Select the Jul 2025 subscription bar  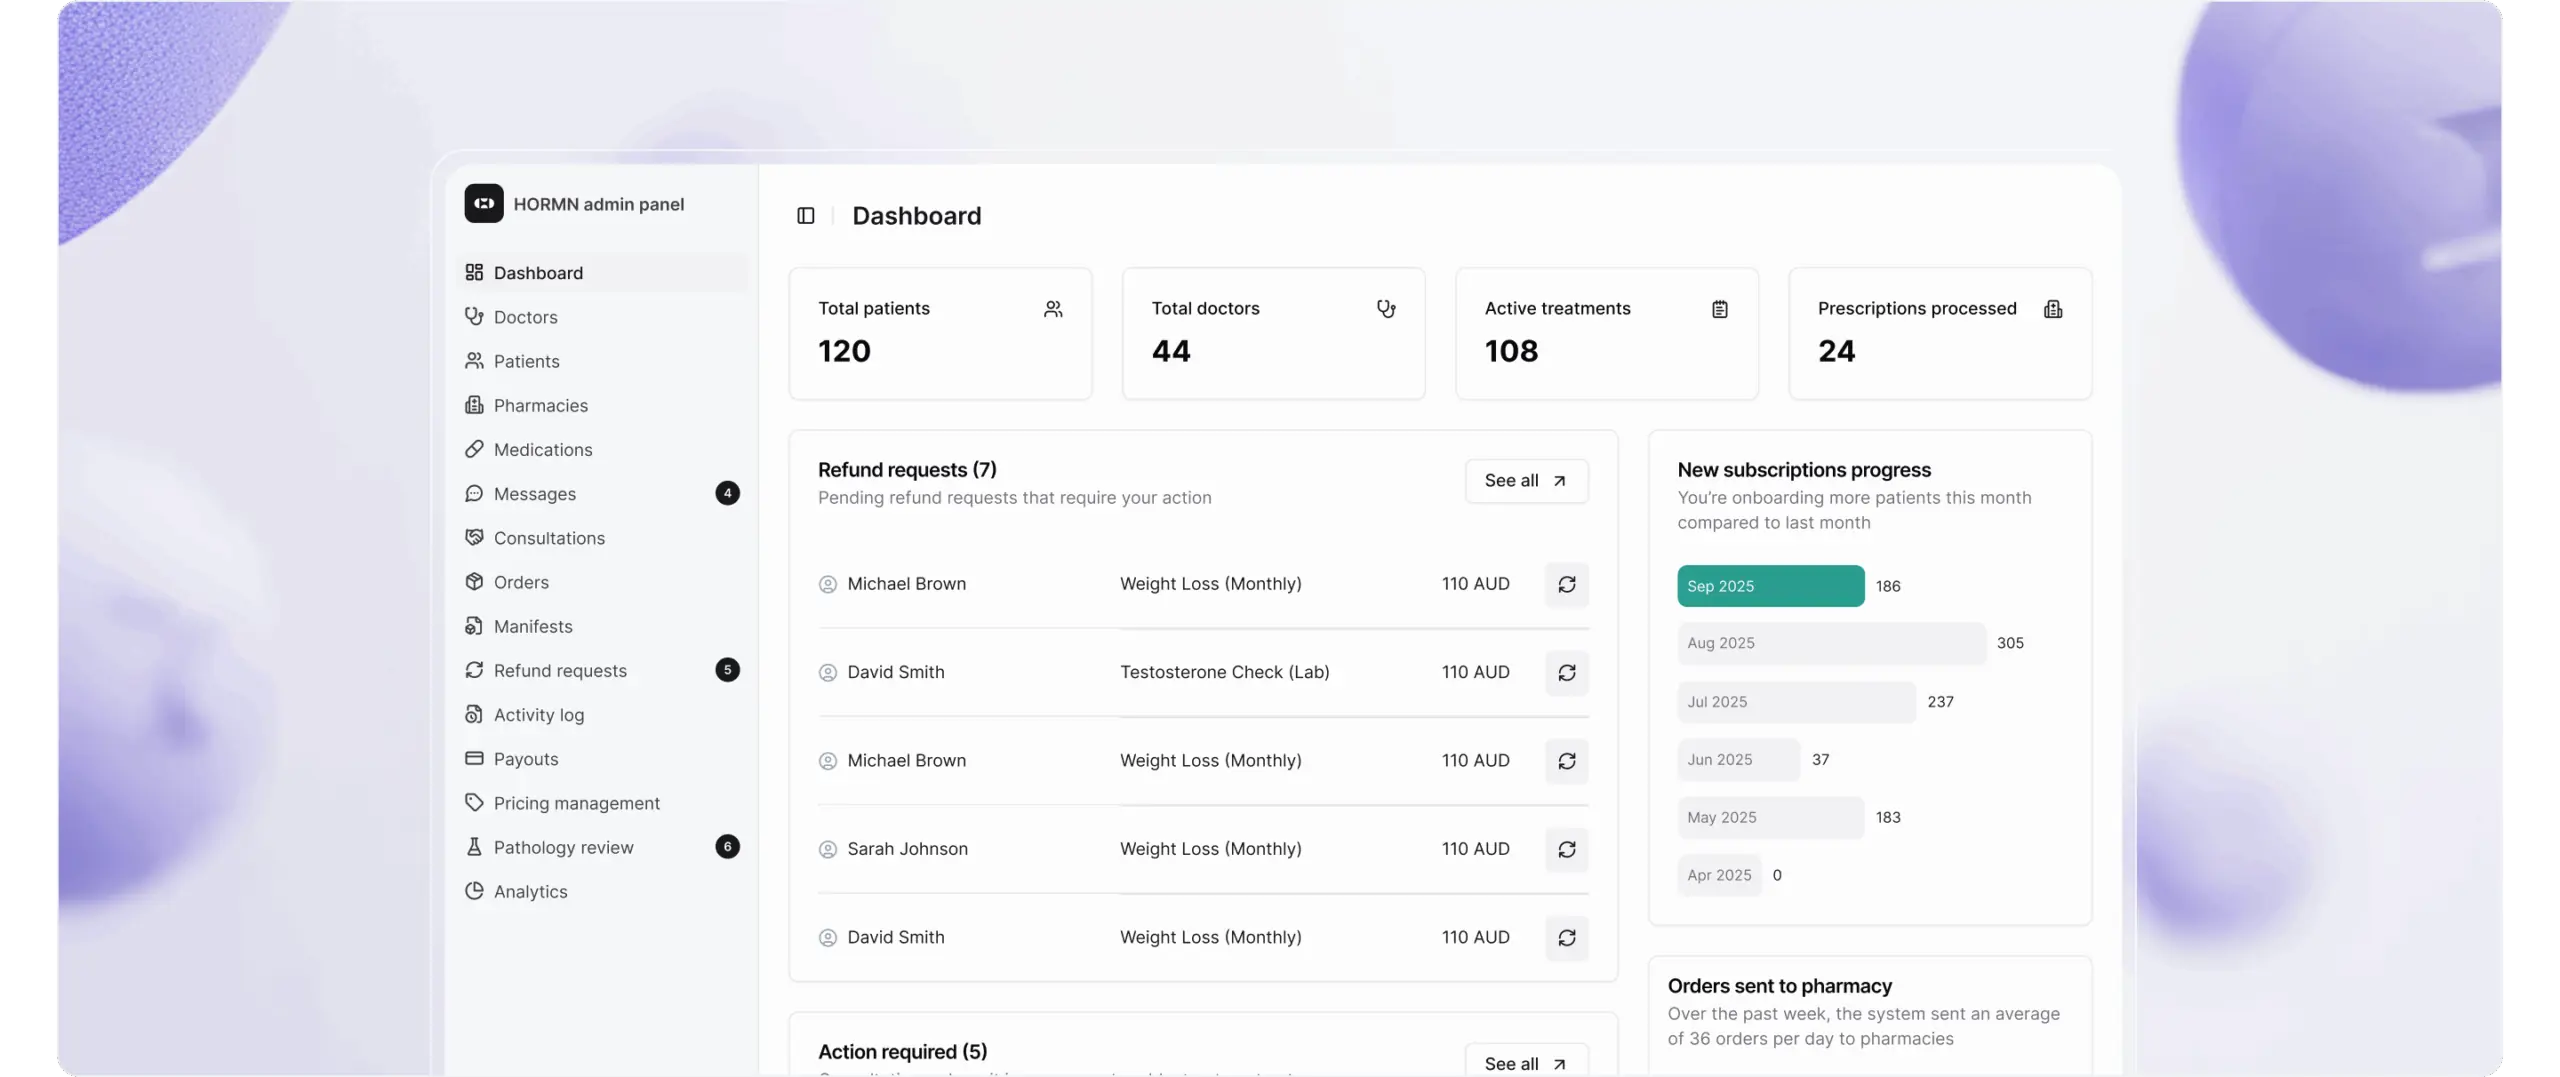[1796, 702]
